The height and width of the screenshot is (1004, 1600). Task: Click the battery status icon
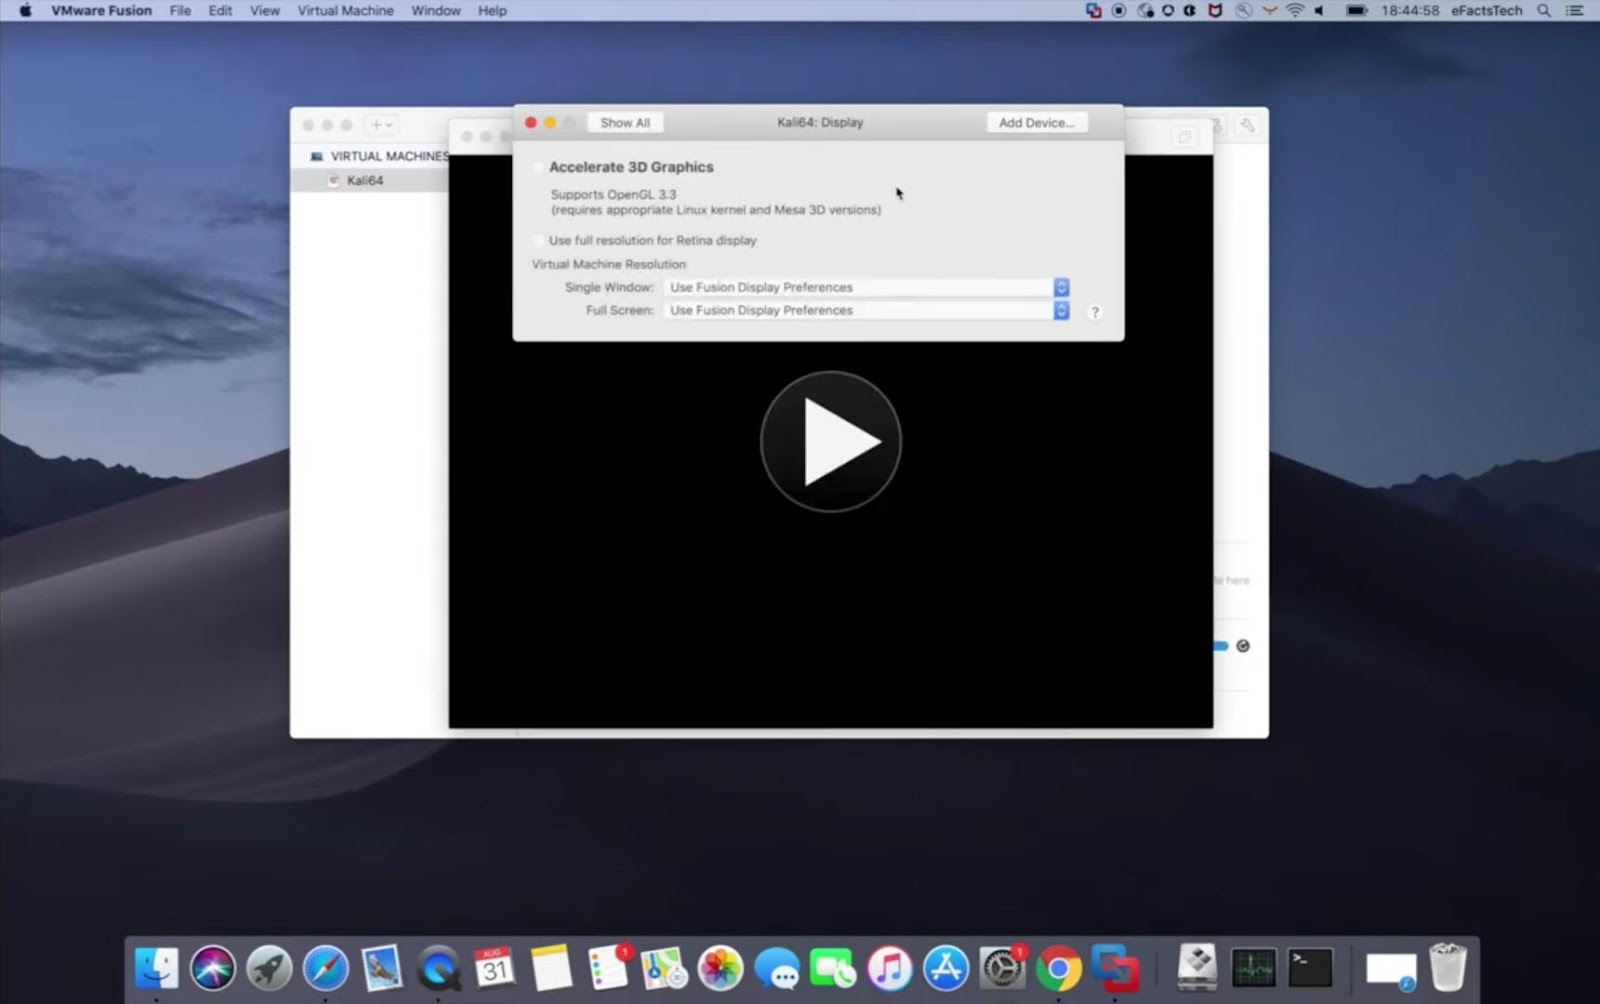1356,10
